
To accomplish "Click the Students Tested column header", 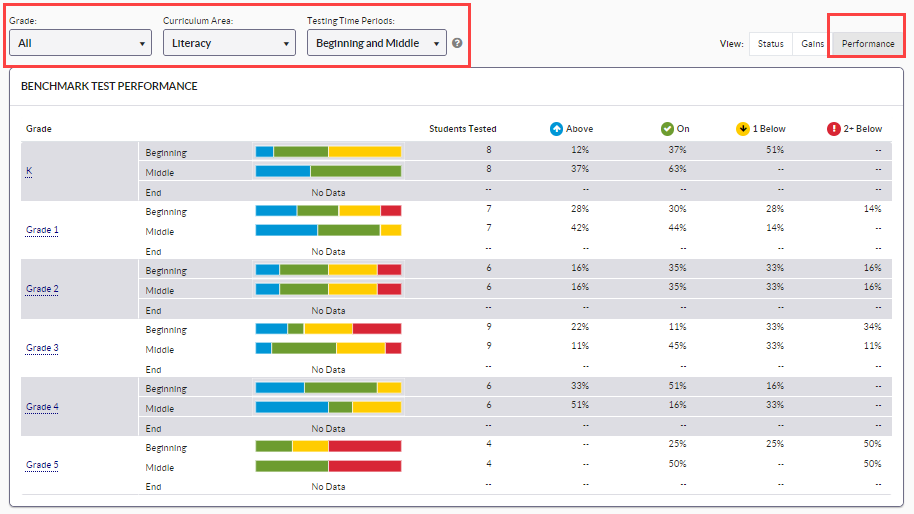I will [462, 129].
